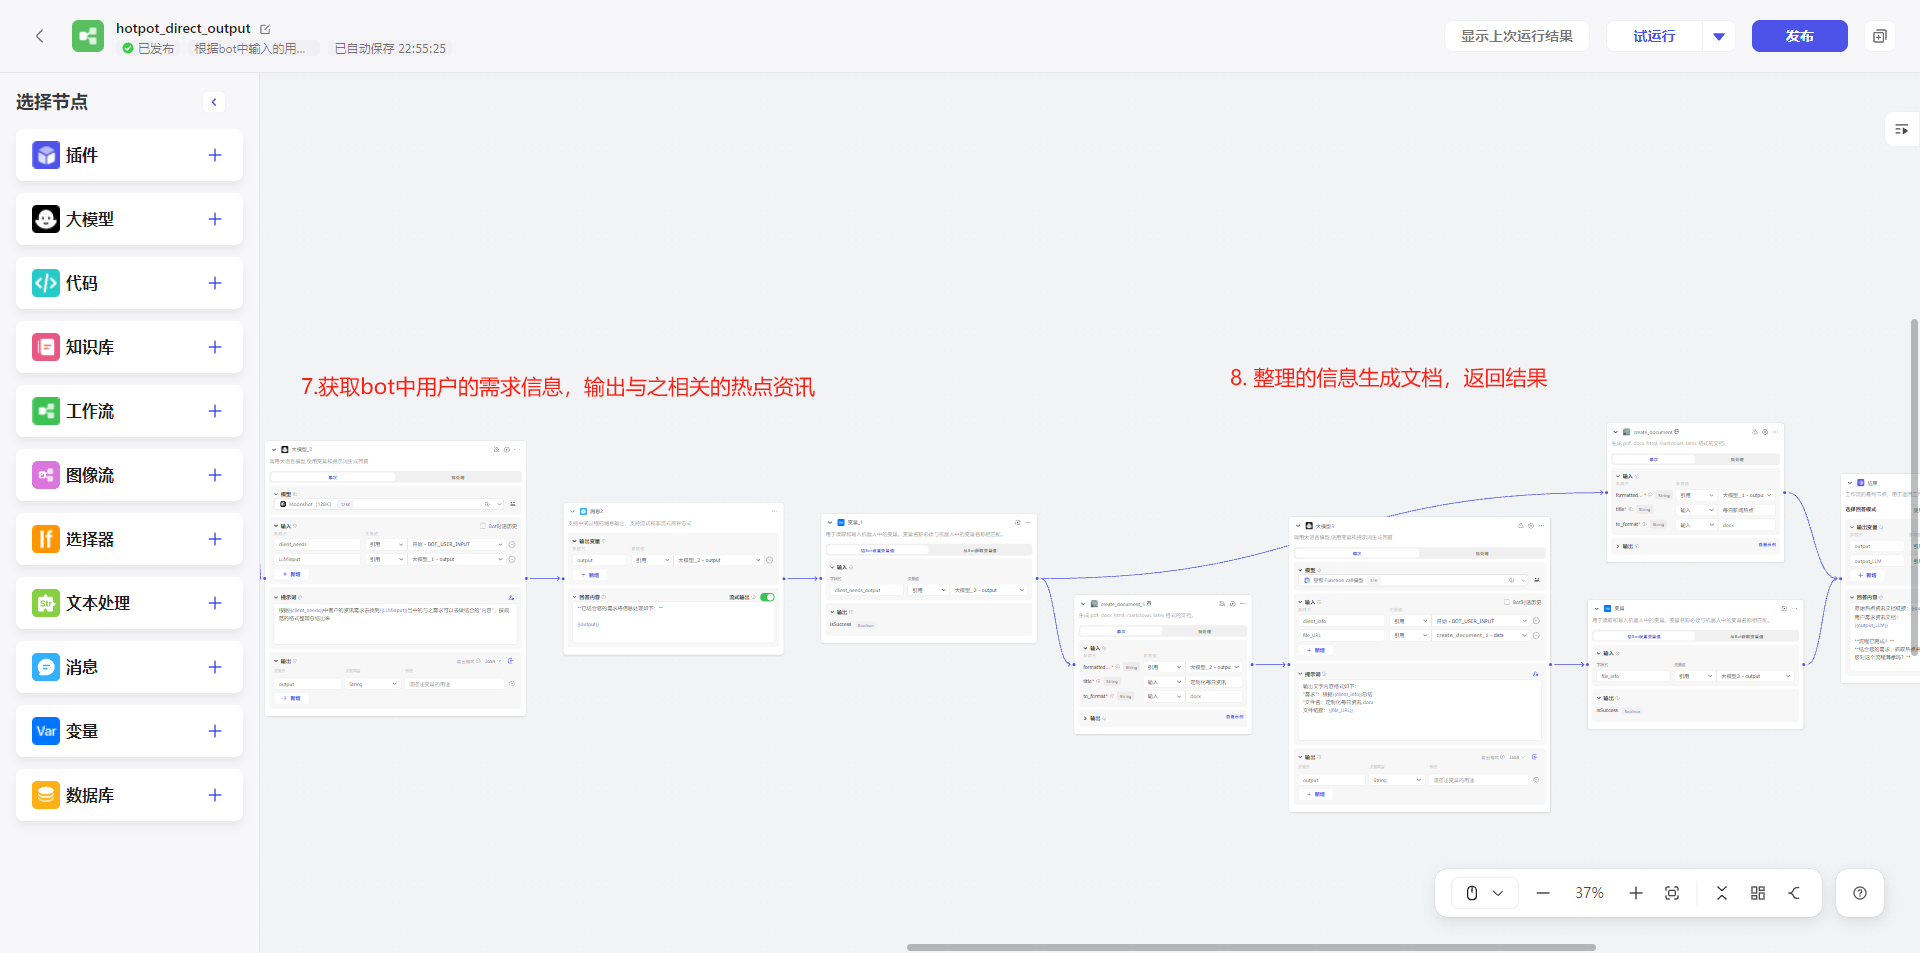Toggle the 流式输出 switch in message node

click(767, 597)
